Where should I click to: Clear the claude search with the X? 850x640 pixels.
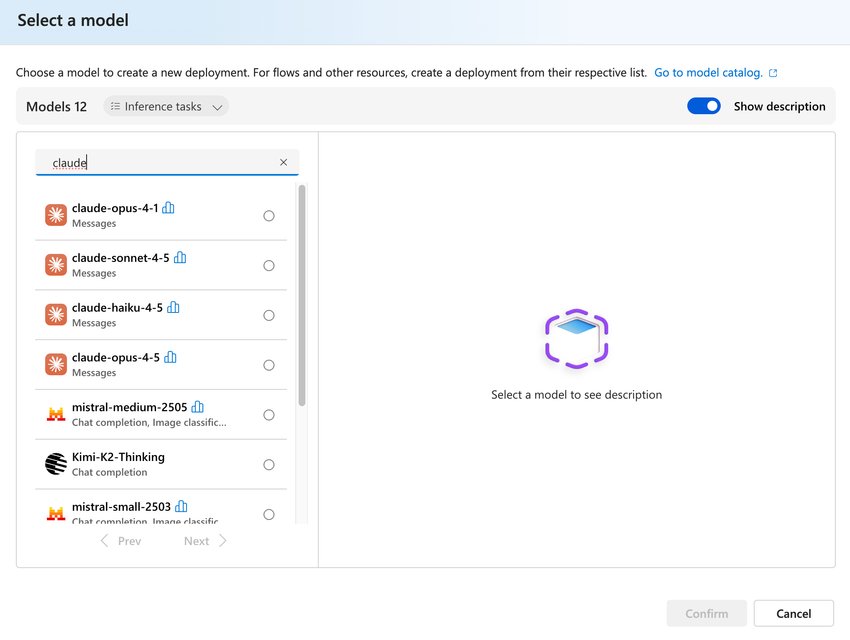click(283, 161)
